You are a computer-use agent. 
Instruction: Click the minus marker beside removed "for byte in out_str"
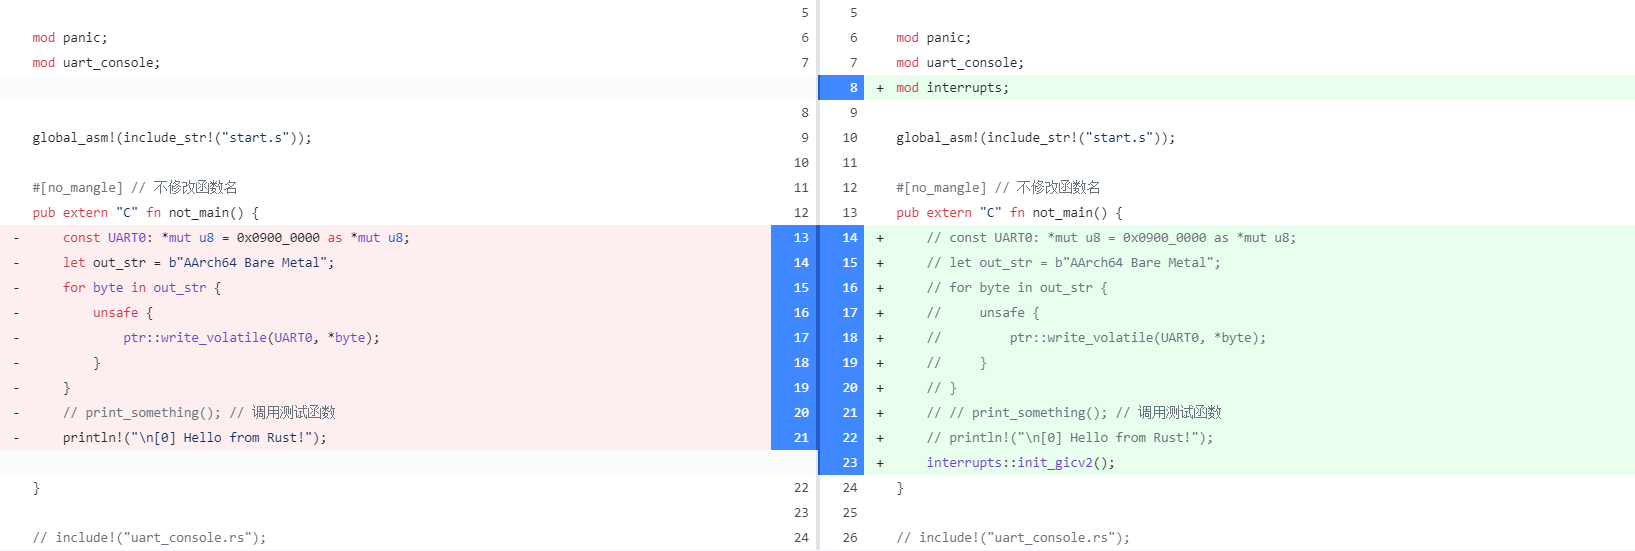16,288
